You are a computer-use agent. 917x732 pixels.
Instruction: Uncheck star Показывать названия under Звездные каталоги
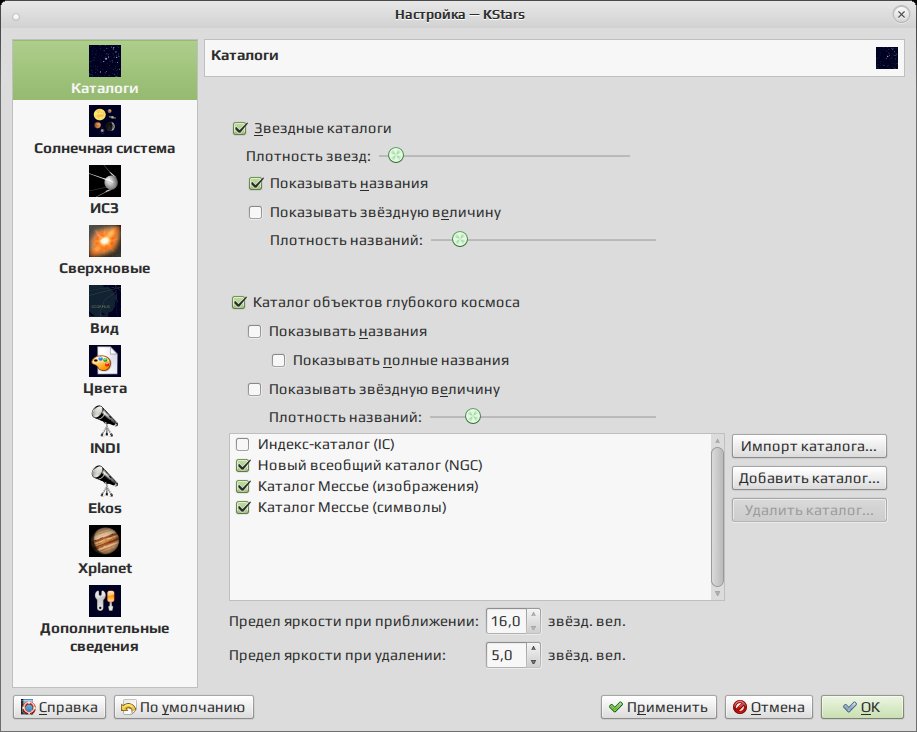click(256, 184)
